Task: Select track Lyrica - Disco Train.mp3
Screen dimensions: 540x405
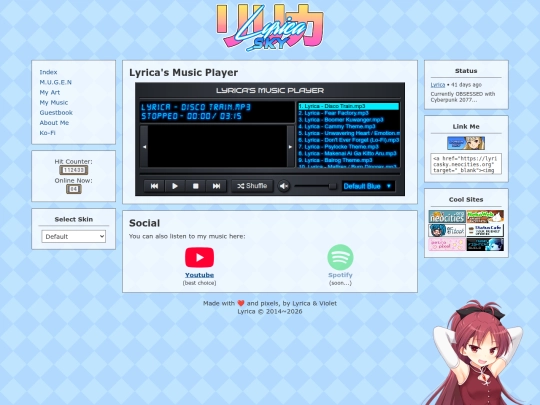Action: click(x=349, y=106)
